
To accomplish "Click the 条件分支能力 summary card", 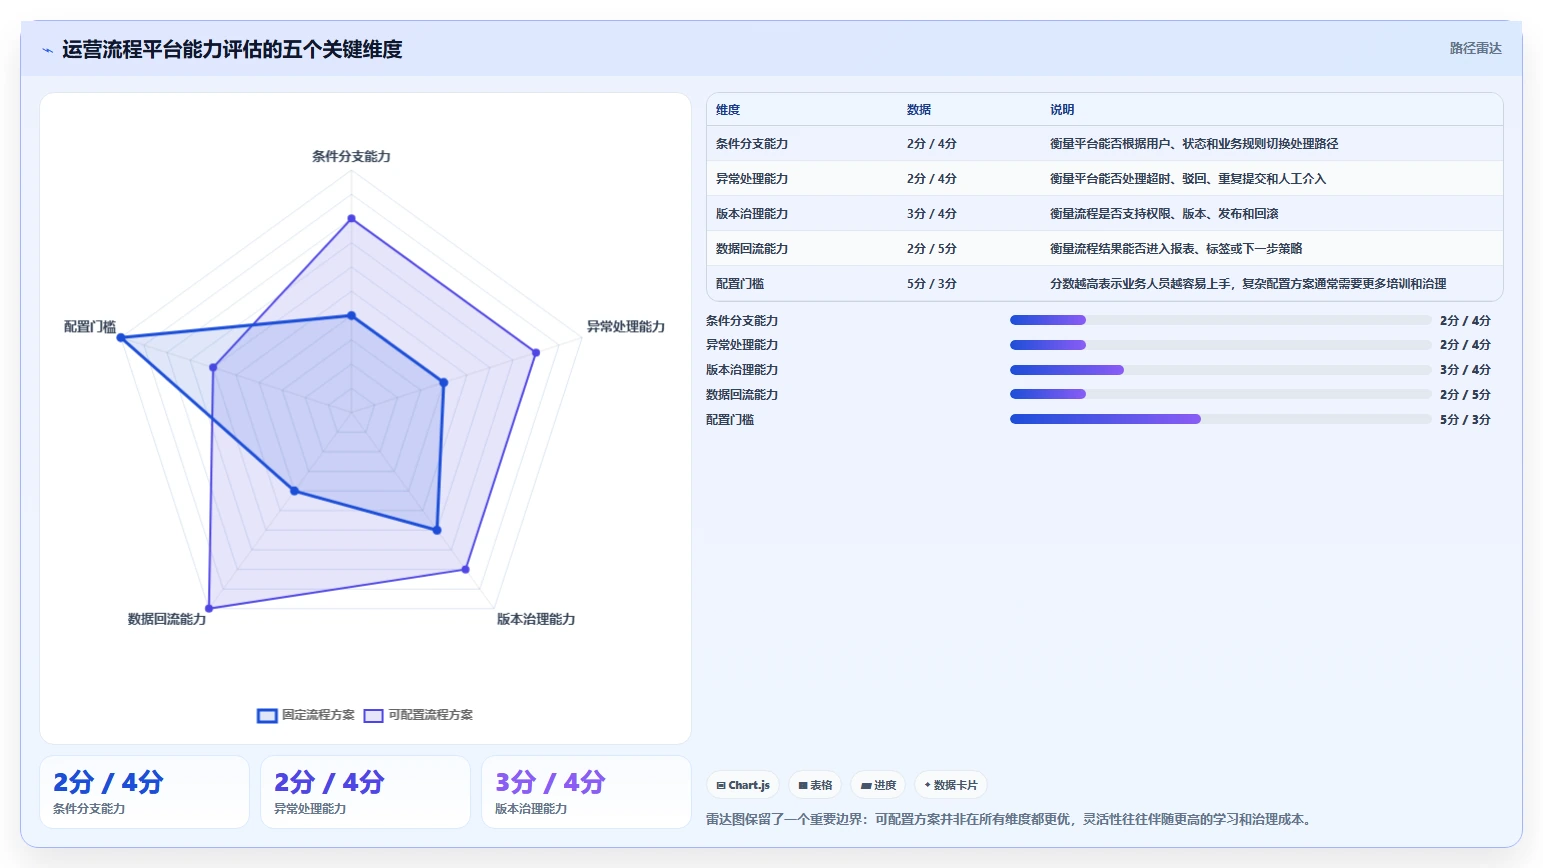I will tap(144, 792).
